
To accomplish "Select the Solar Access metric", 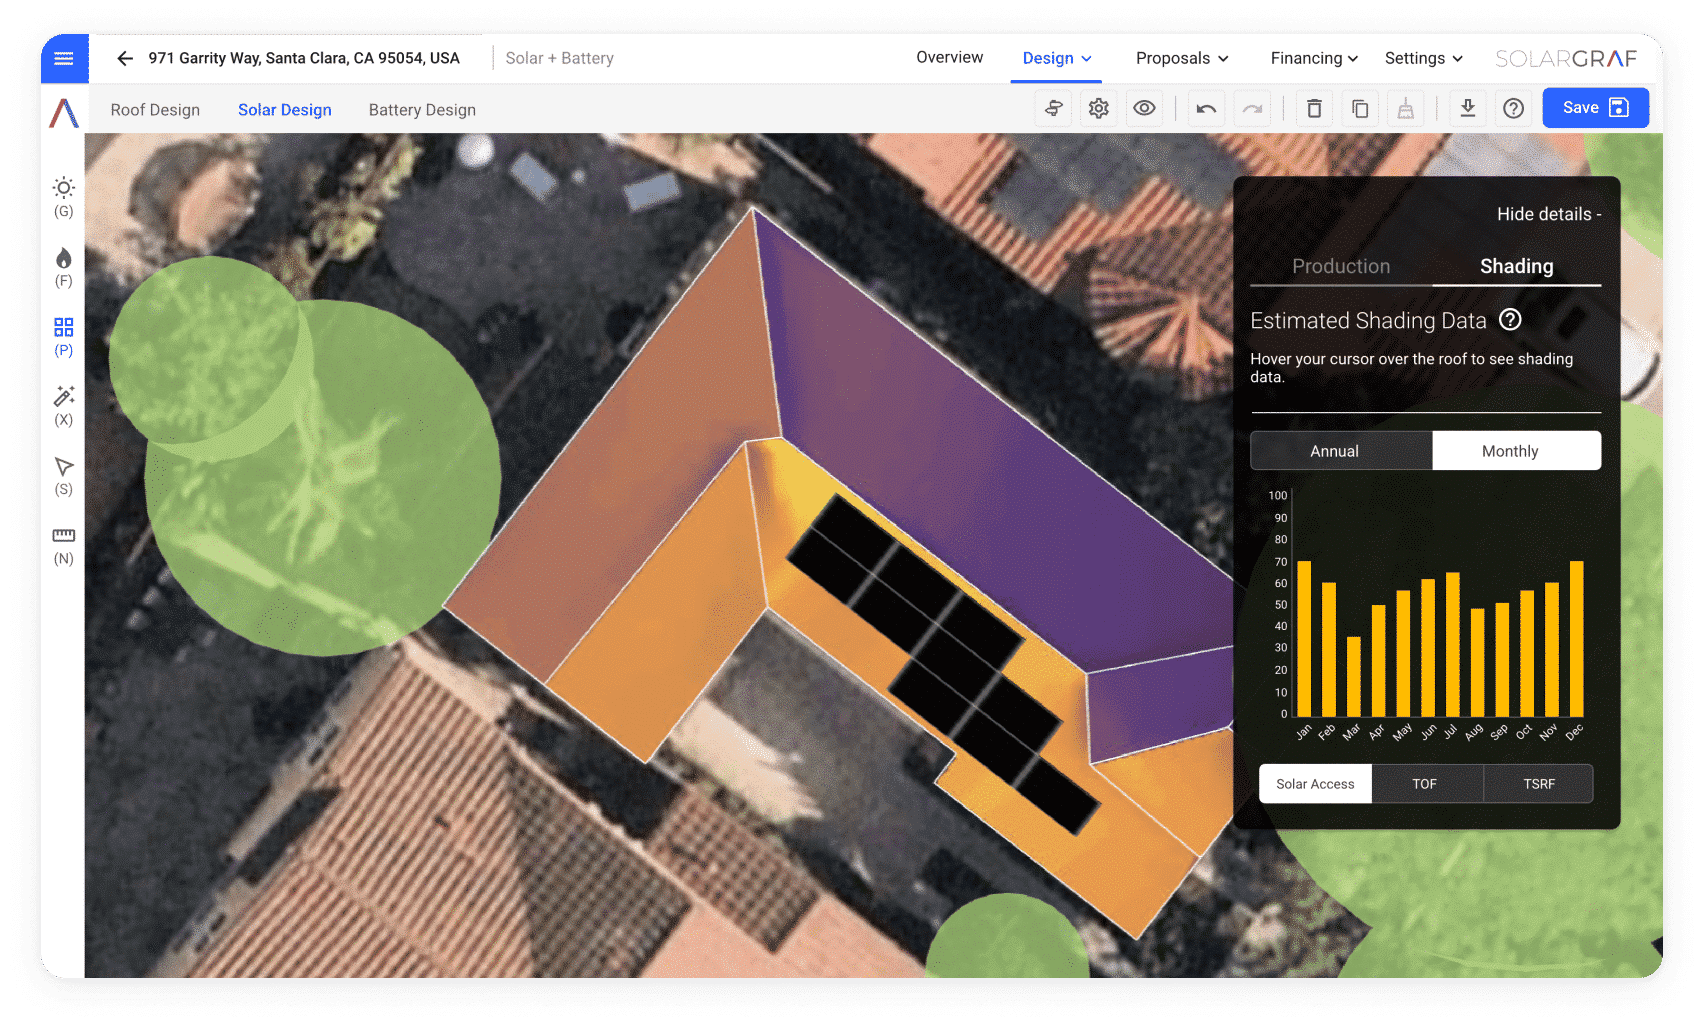I will [x=1315, y=784].
